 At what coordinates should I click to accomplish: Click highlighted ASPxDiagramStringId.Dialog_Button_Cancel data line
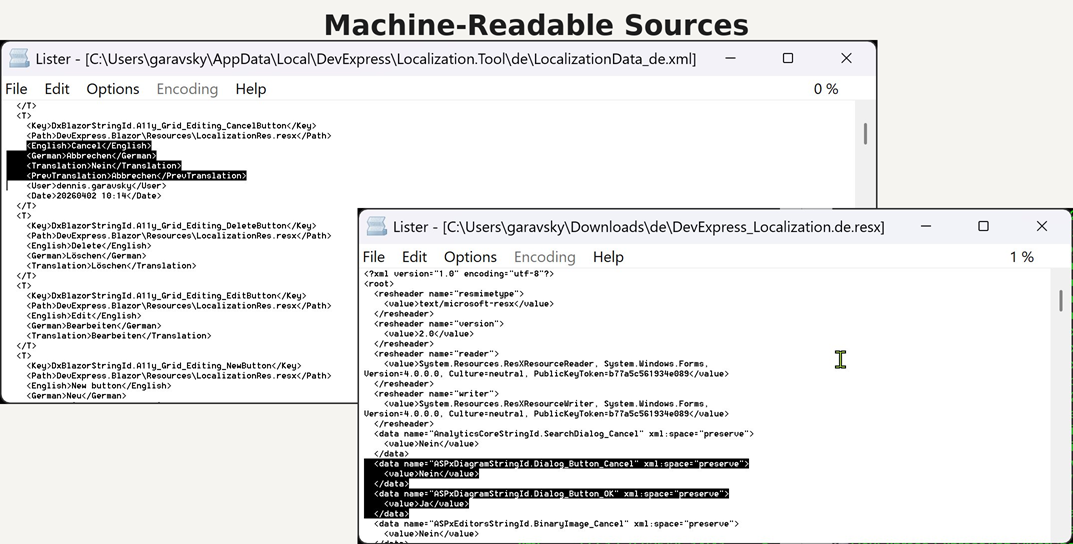tap(562, 464)
